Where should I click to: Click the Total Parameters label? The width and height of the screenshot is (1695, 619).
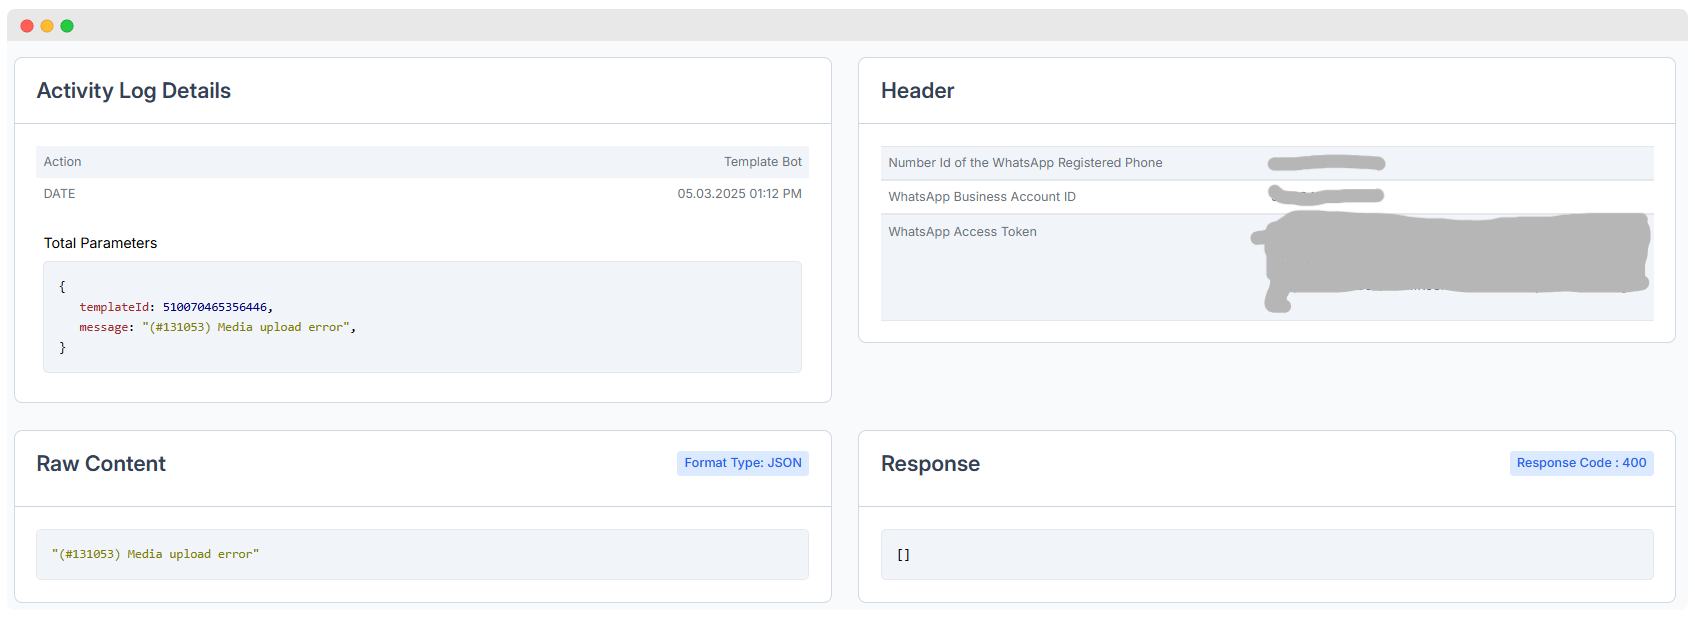(100, 243)
